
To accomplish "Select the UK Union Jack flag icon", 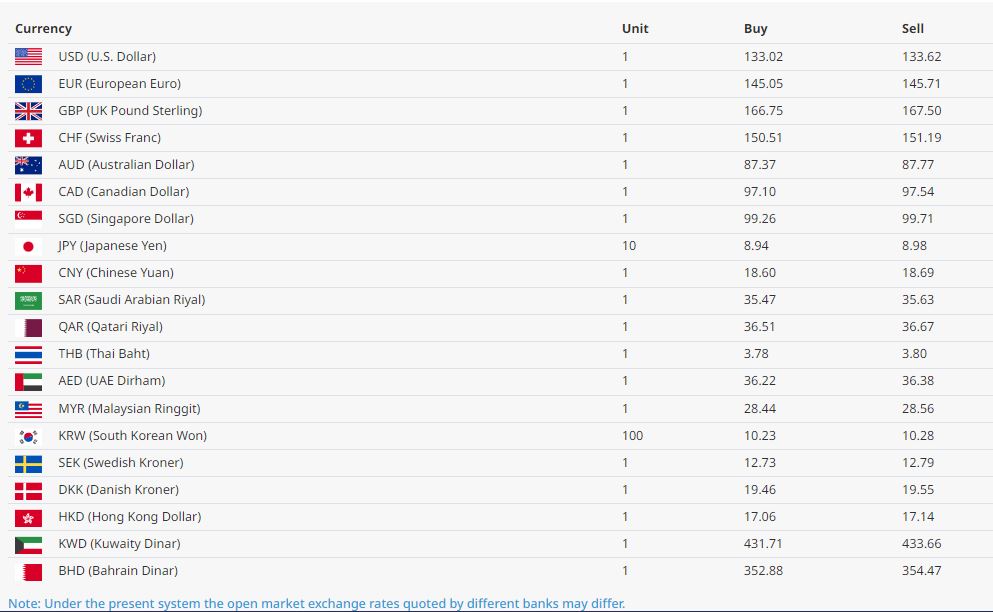I will [x=28, y=111].
